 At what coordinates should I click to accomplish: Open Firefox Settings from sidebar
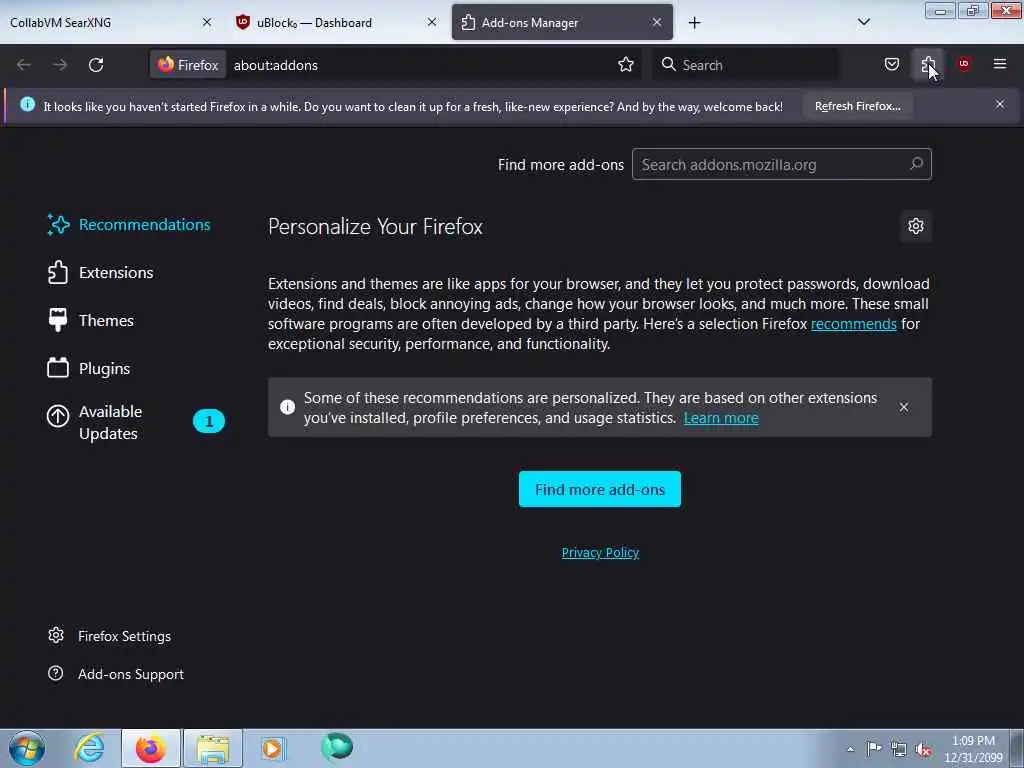[x=110, y=636]
